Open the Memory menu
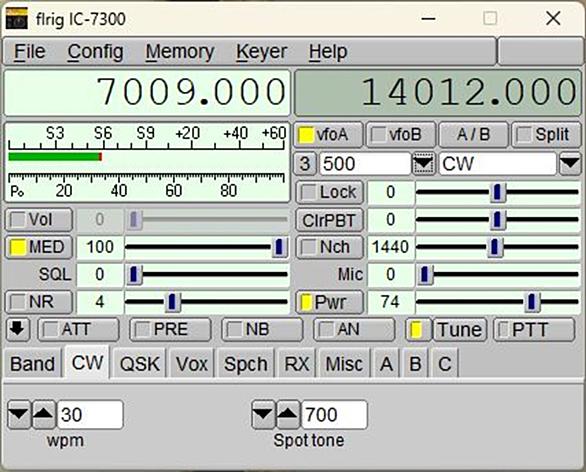The image size is (586, 472). (180, 52)
